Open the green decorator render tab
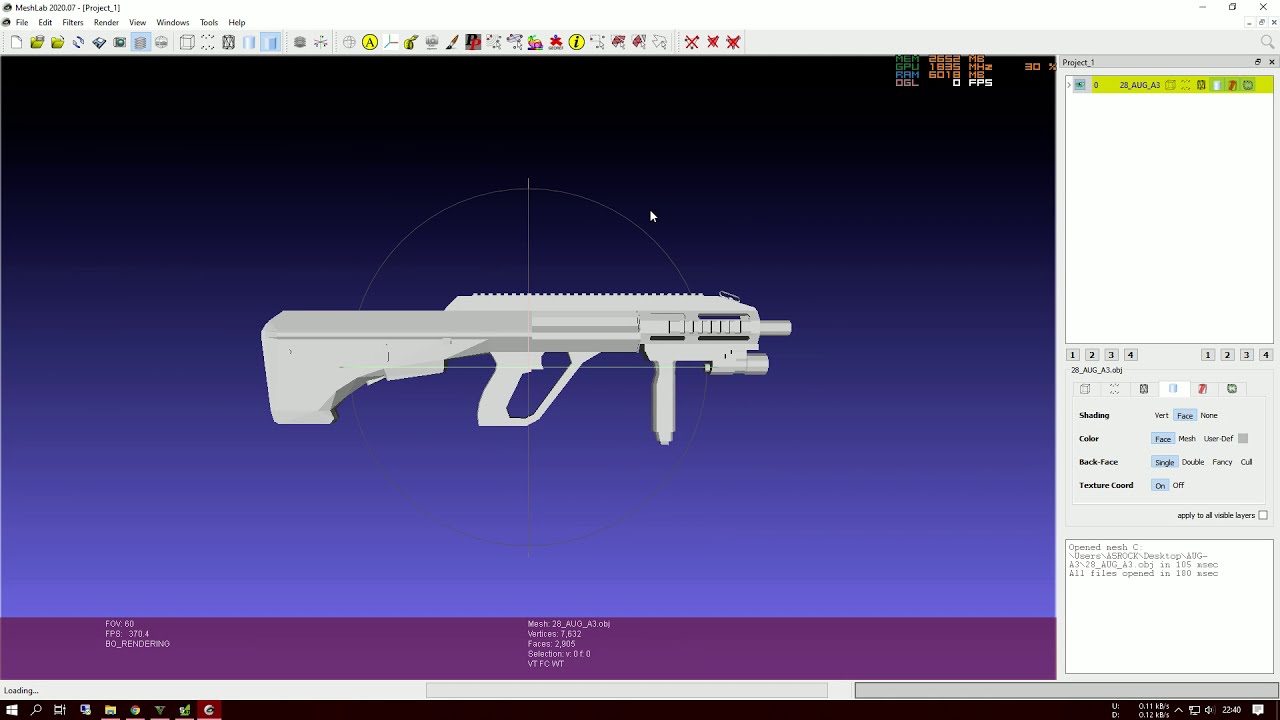1280x720 pixels. click(x=1232, y=389)
